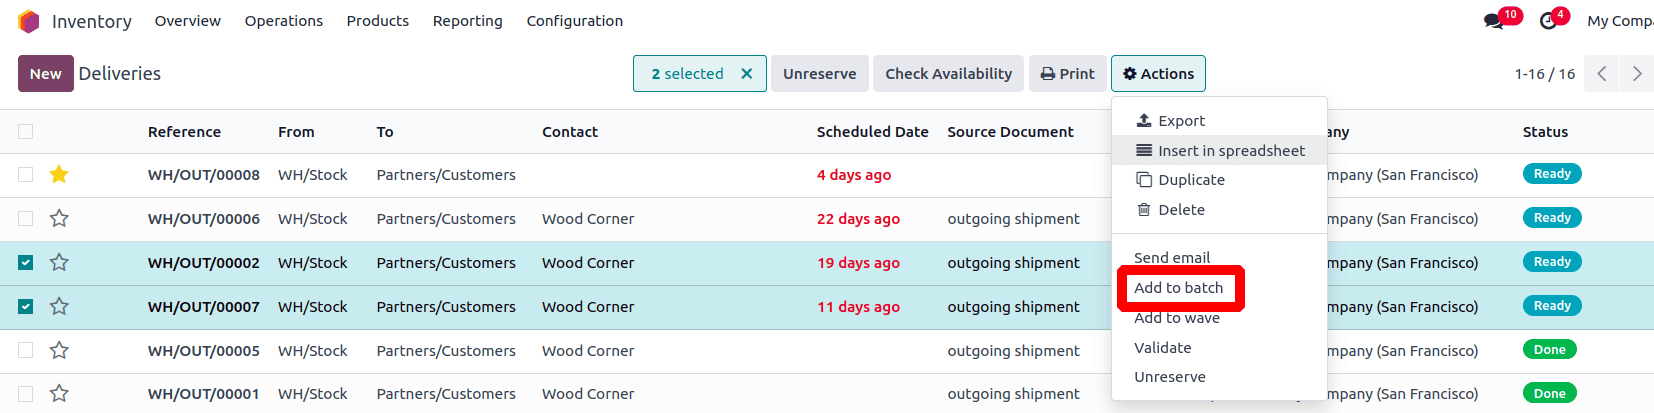This screenshot has height=413, width=1654.
Task: Open the Operations menu
Action: pyautogui.click(x=284, y=21)
